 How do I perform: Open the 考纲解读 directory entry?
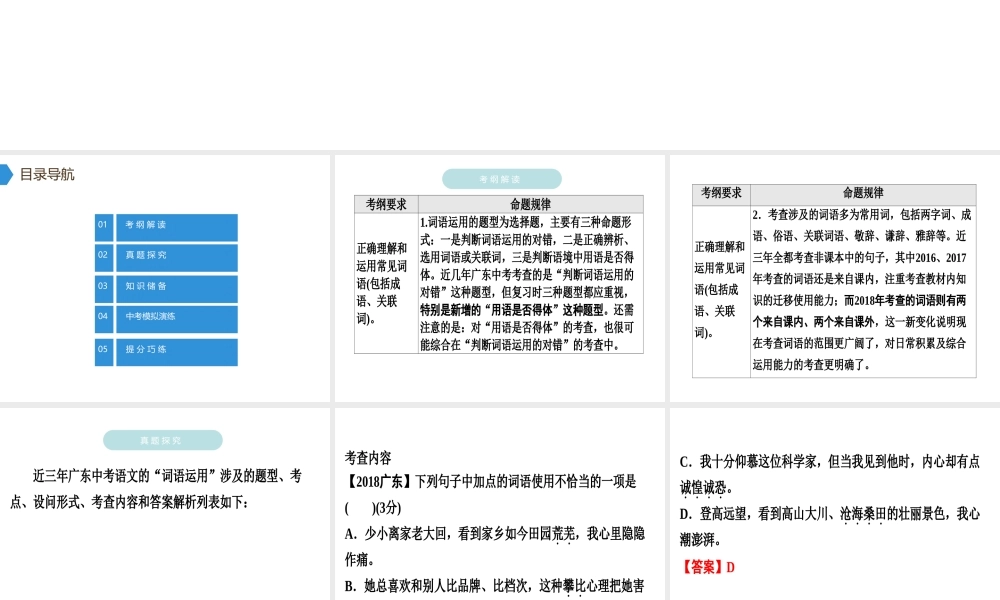177,227
